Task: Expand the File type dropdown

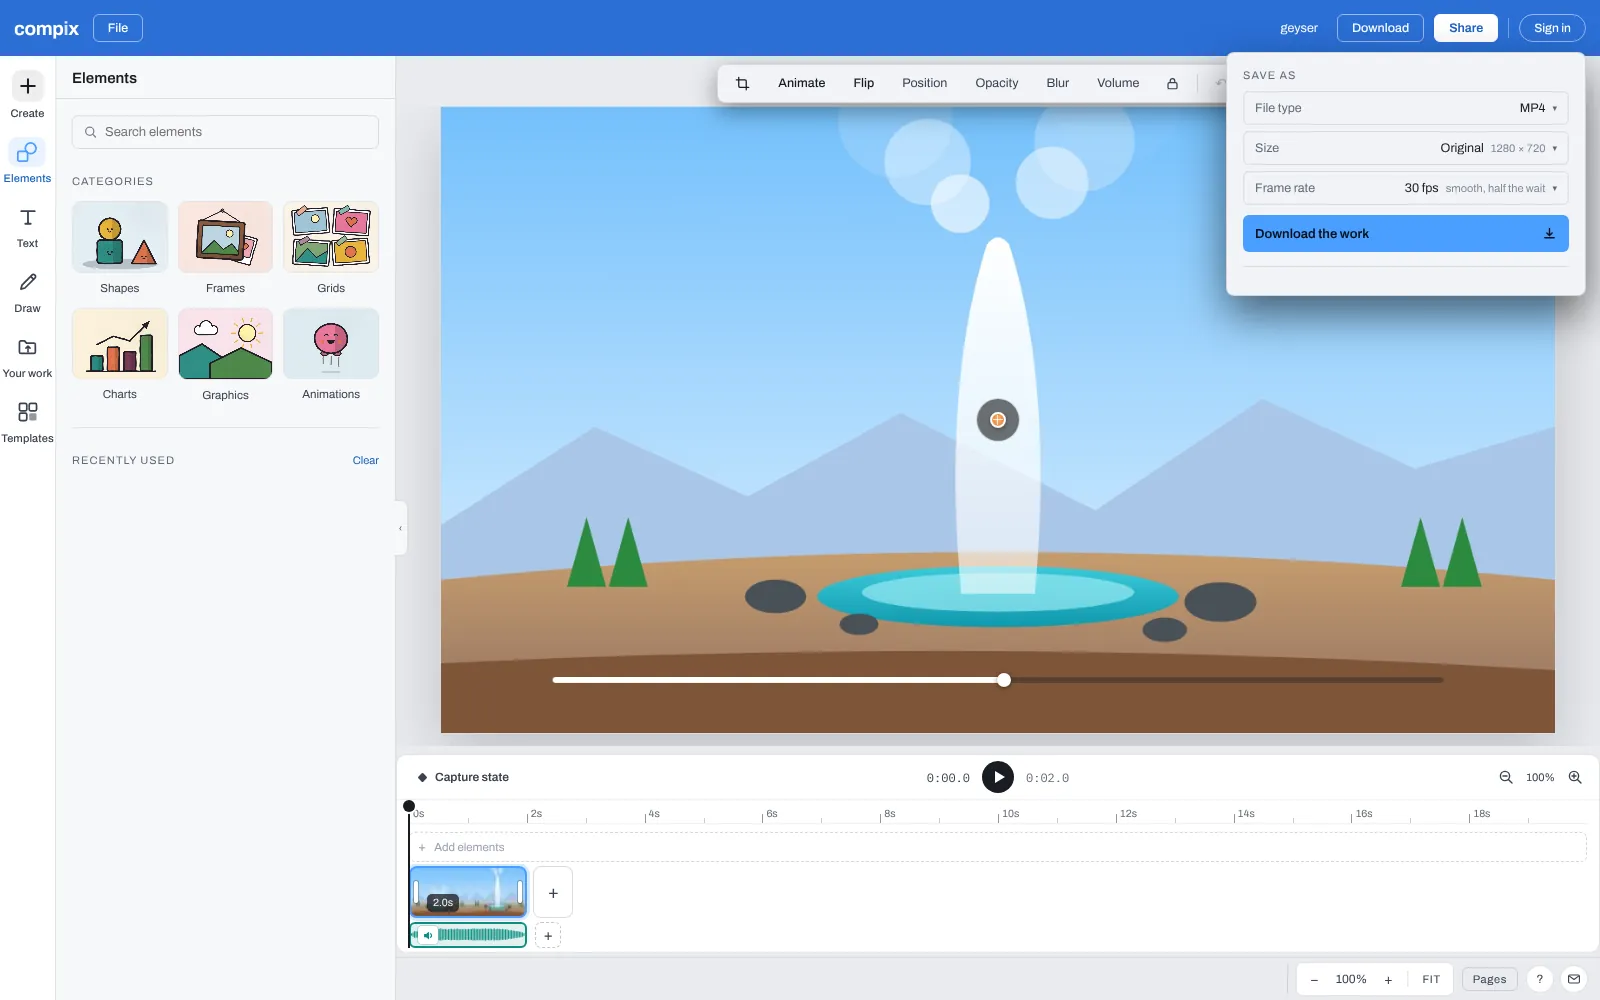Action: (x=1405, y=108)
